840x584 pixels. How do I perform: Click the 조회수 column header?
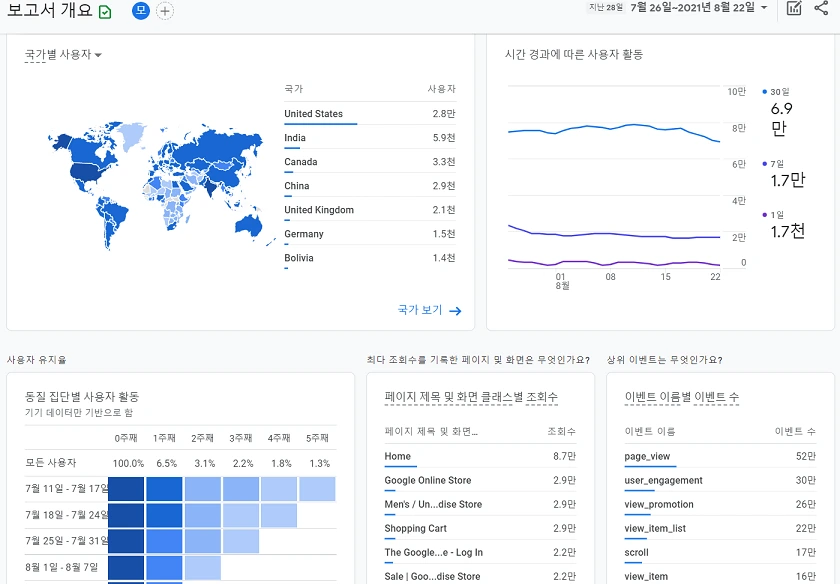click(561, 431)
